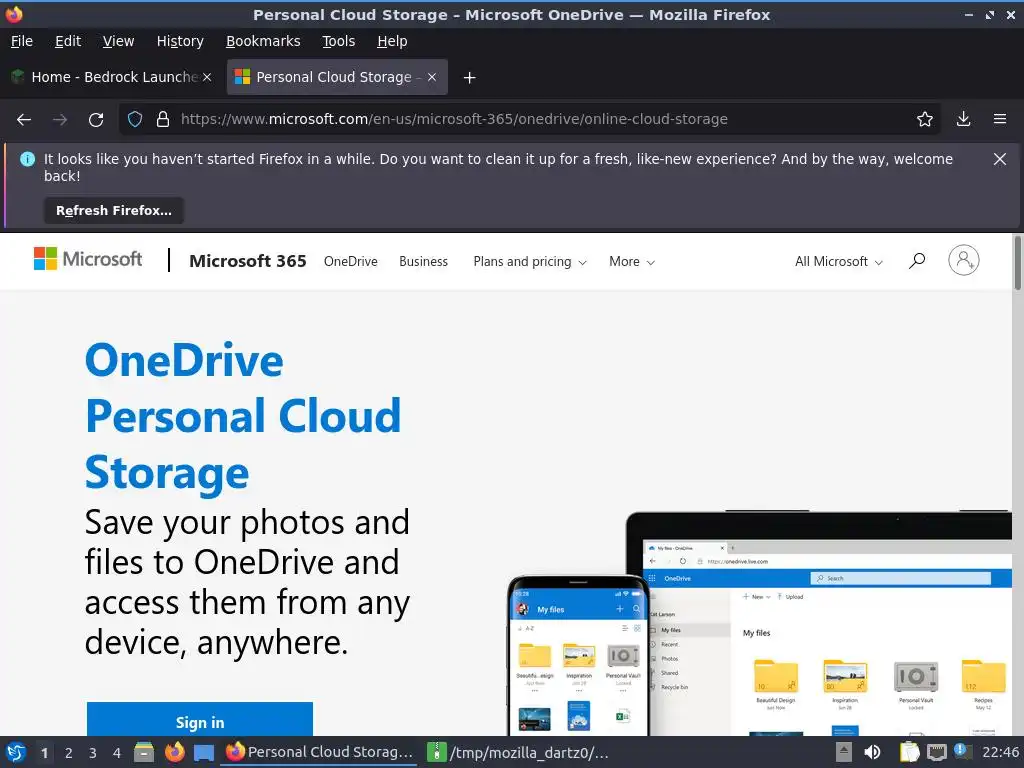Open the View menu
The image size is (1024, 768).
pos(118,41)
